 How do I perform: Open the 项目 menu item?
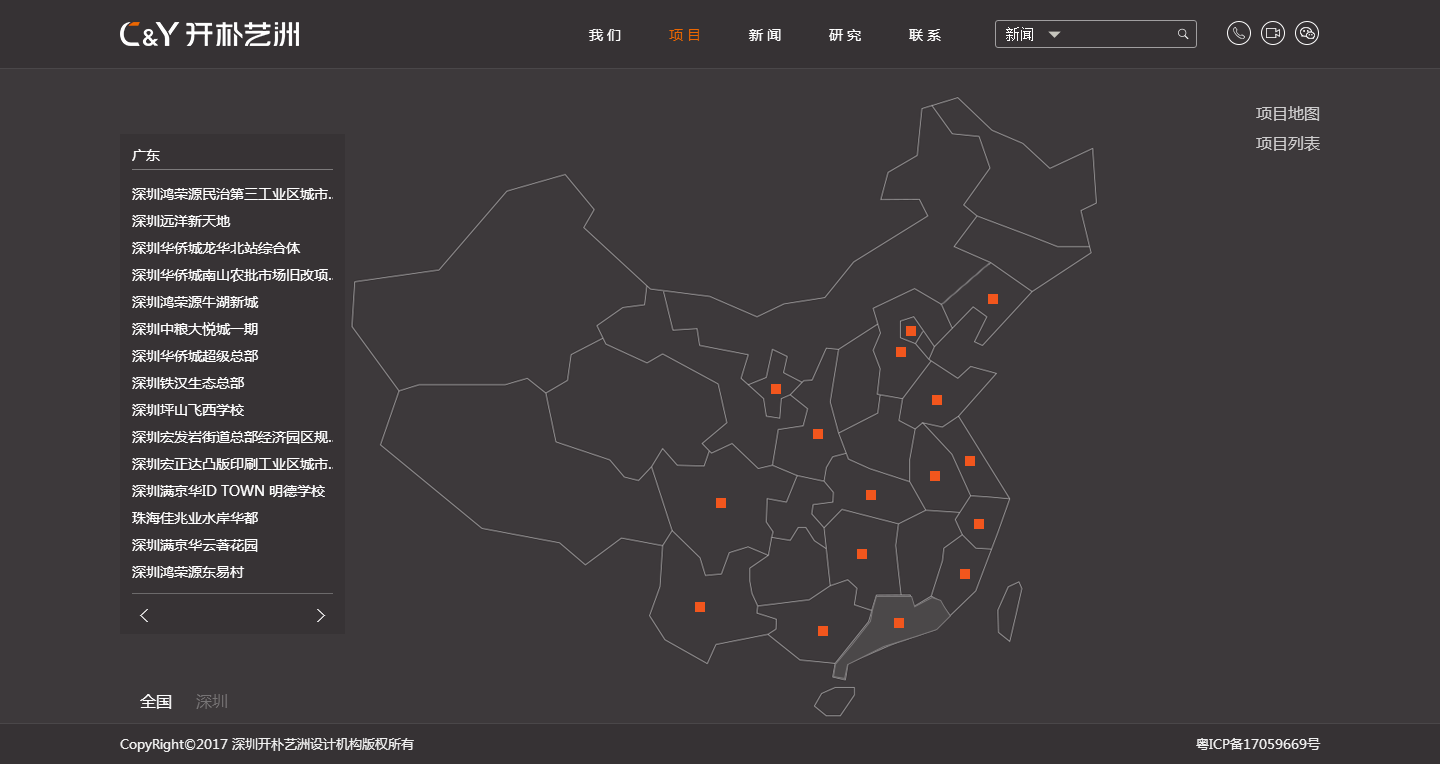(685, 35)
